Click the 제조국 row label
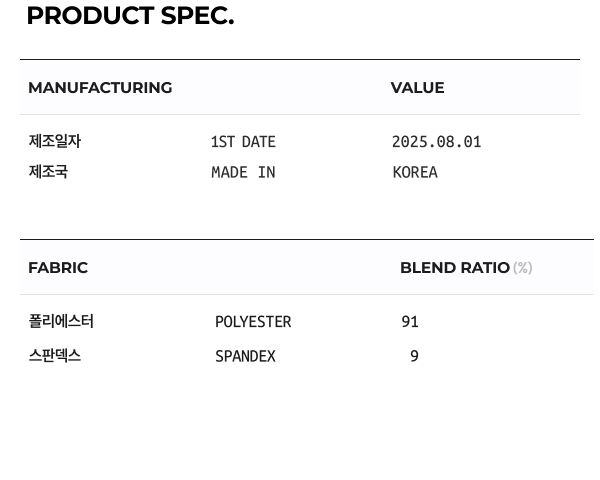Viewport: 600px width, 480px height. (x=48, y=172)
